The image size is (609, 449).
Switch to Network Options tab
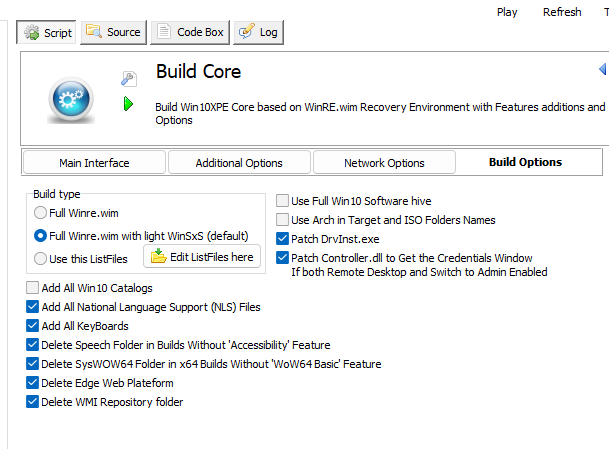384,162
